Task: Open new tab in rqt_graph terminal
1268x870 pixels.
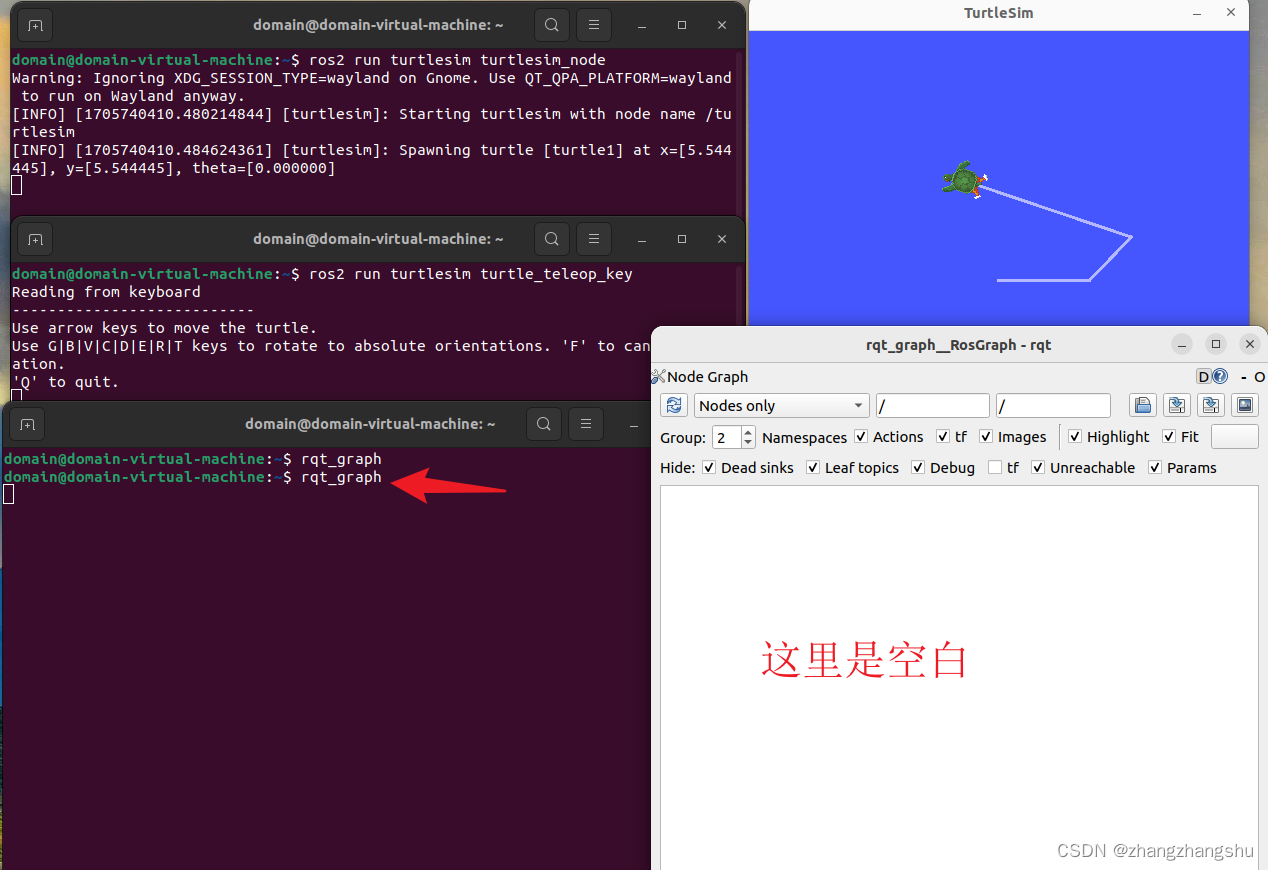Action: [27, 424]
